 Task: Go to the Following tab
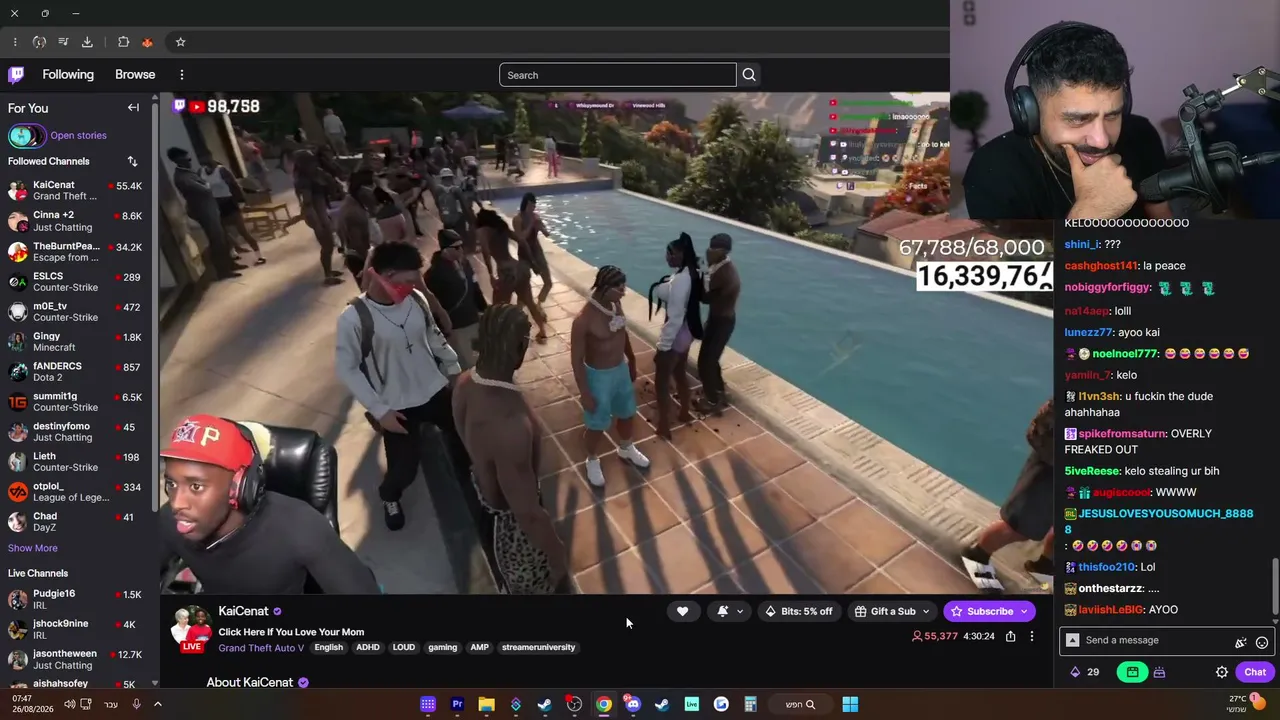coord(68,74)
